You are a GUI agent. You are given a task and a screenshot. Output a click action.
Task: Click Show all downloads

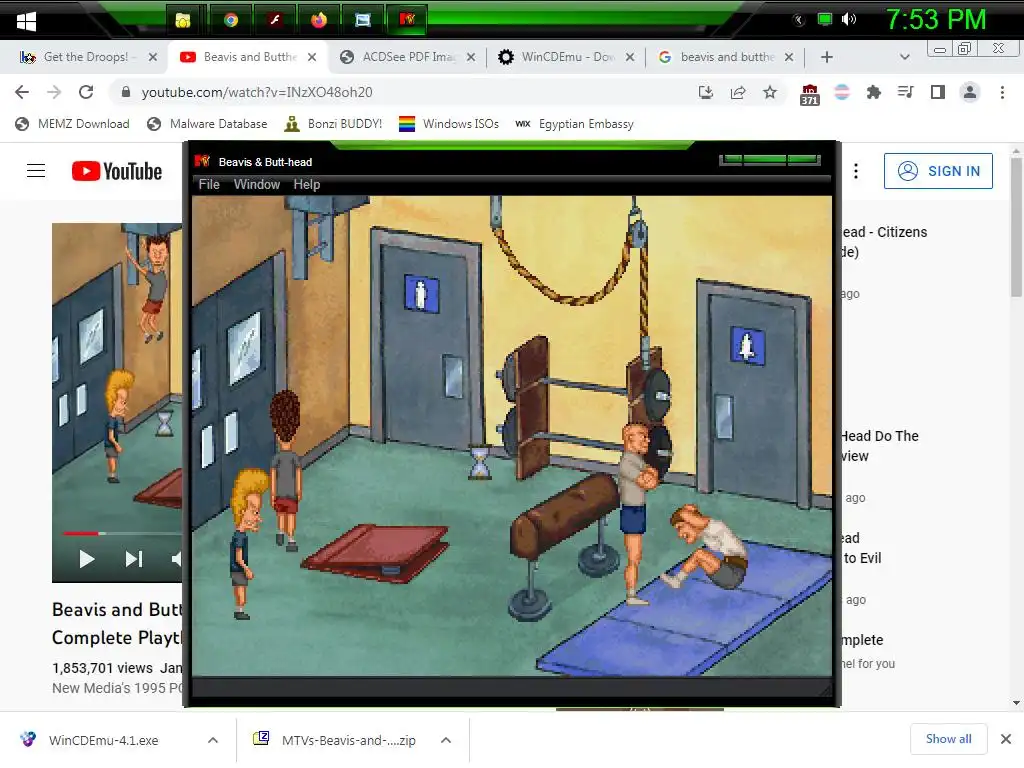[x=948, y=739]
